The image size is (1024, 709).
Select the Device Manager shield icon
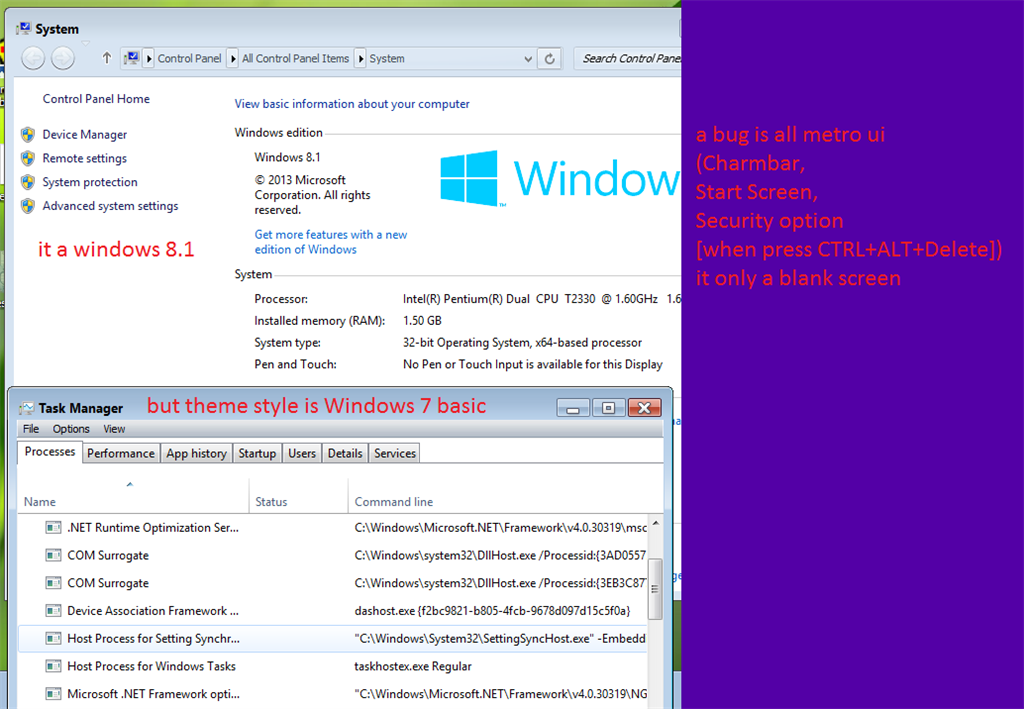click(x=28, y=134)
